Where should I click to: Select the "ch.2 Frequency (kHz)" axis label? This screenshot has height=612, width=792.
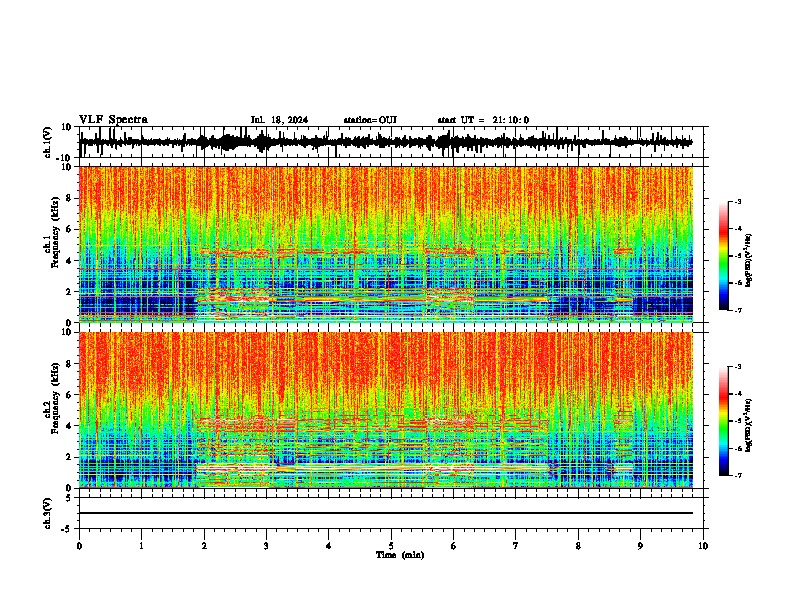(53, 398)
